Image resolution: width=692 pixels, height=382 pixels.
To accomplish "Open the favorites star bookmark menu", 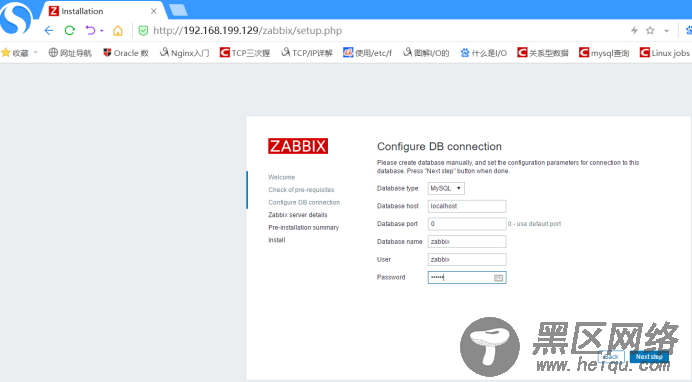I will point(15,53).
